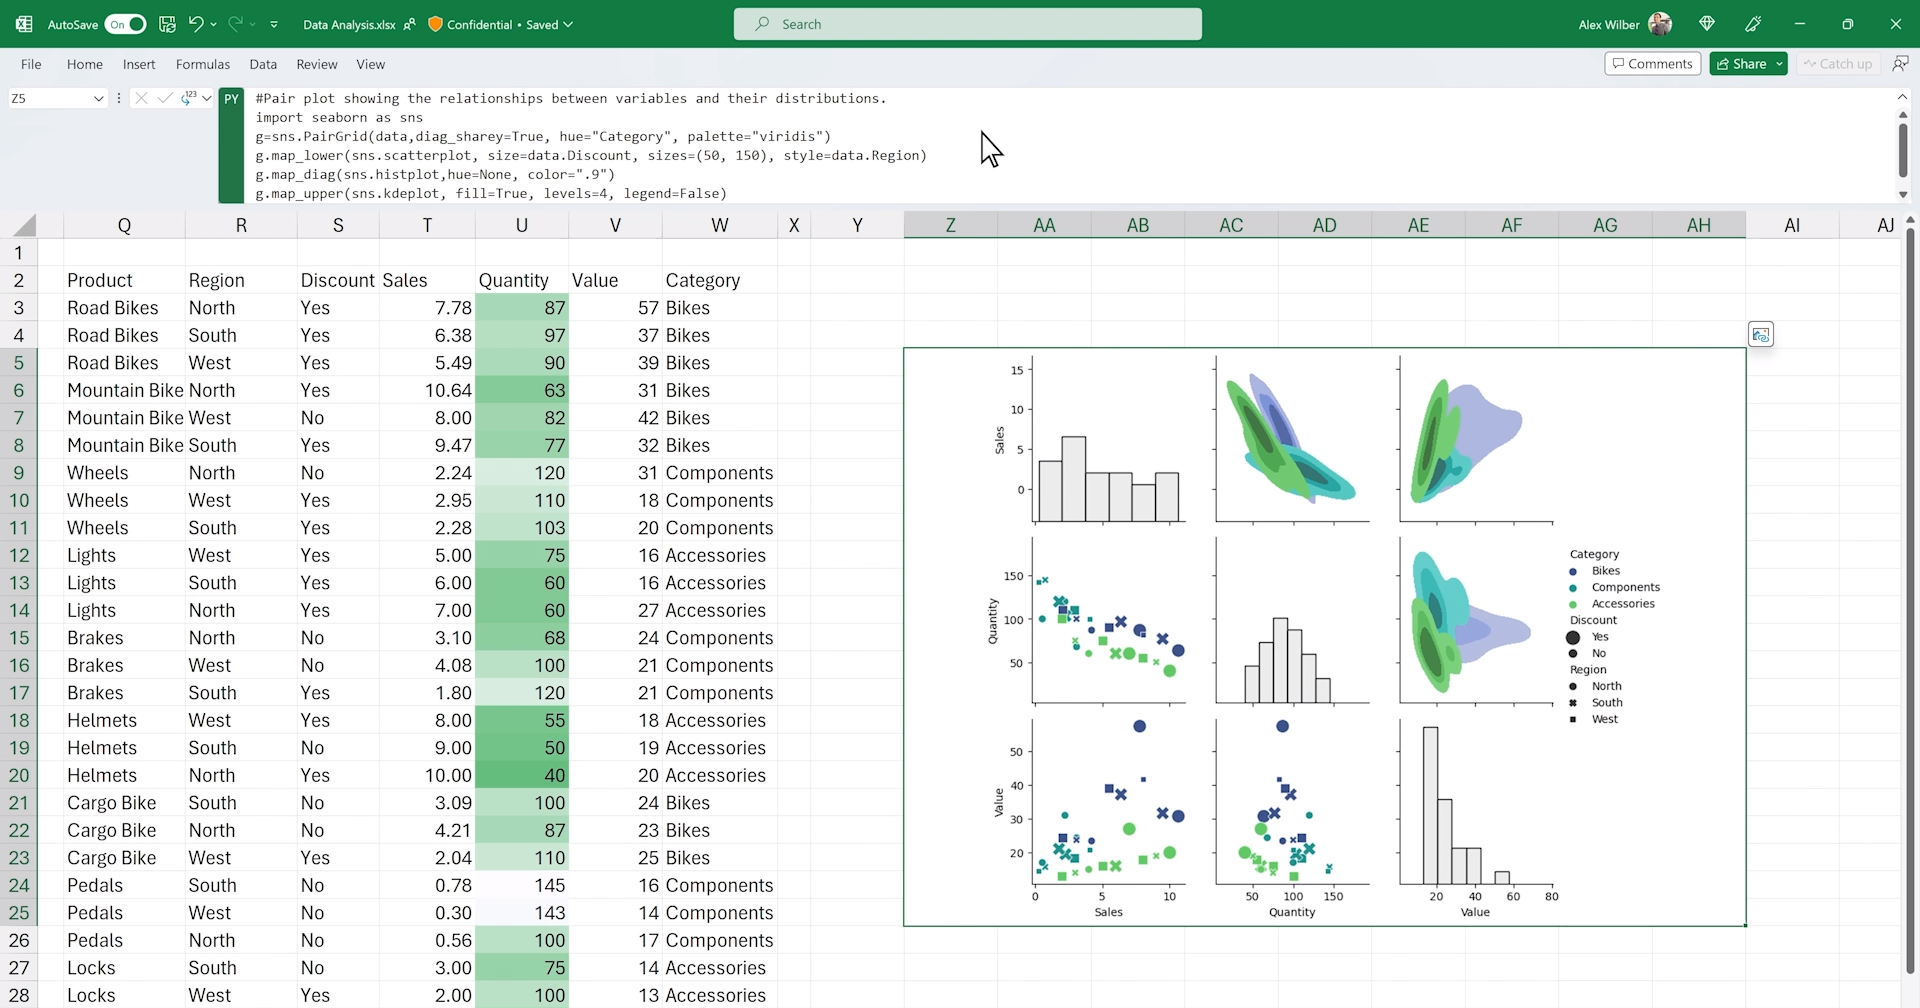The image size is (1920, 1008).
Task: Open the Microsoft 365 premium diamond icon
Action: (x=1707, y=24)
